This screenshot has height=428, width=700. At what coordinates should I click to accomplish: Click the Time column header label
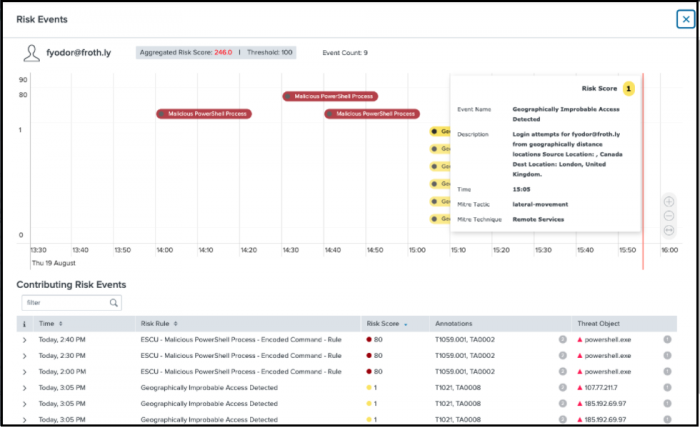[46, 324]
